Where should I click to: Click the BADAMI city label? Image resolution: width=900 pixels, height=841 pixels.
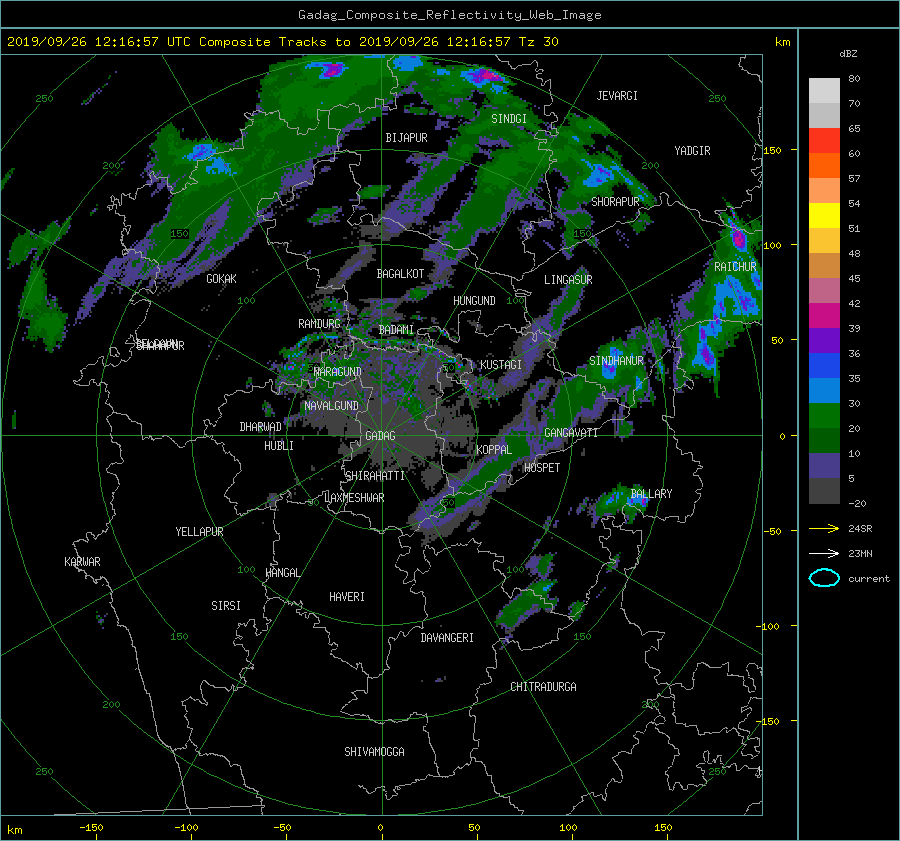coord(396,330)
